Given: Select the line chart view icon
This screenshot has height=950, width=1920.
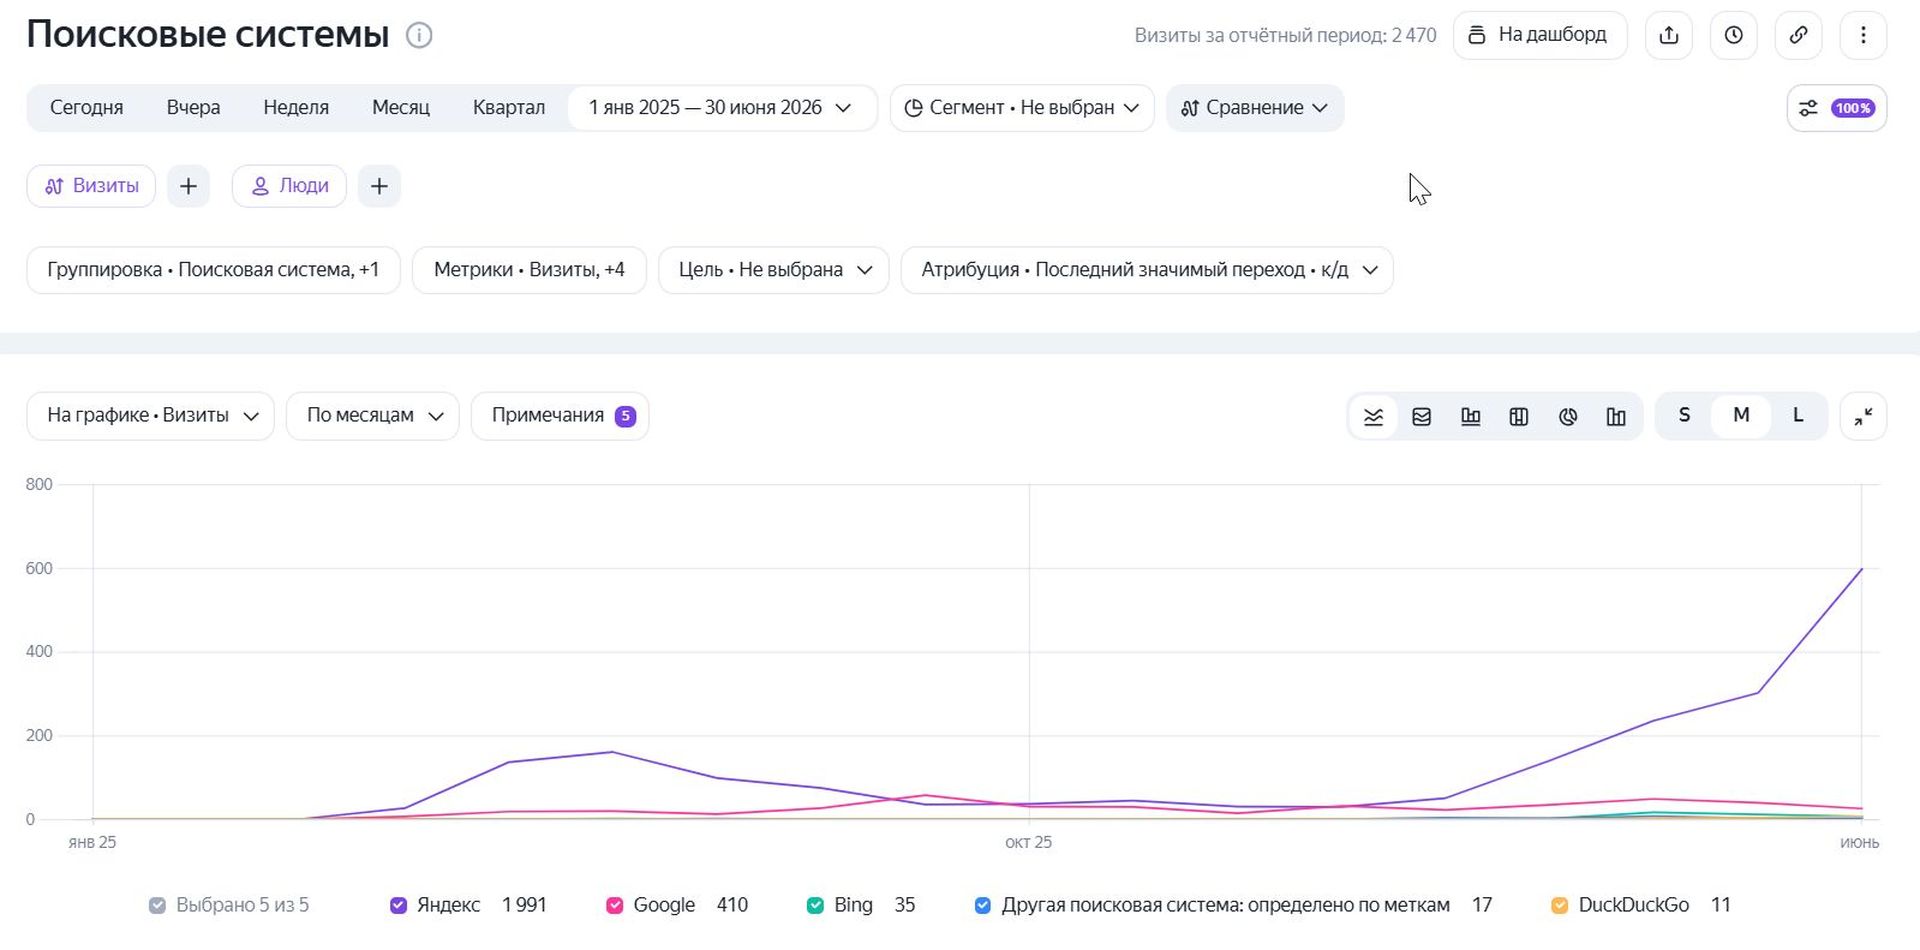Looking at the screenshot, I should coord(1373,416).
